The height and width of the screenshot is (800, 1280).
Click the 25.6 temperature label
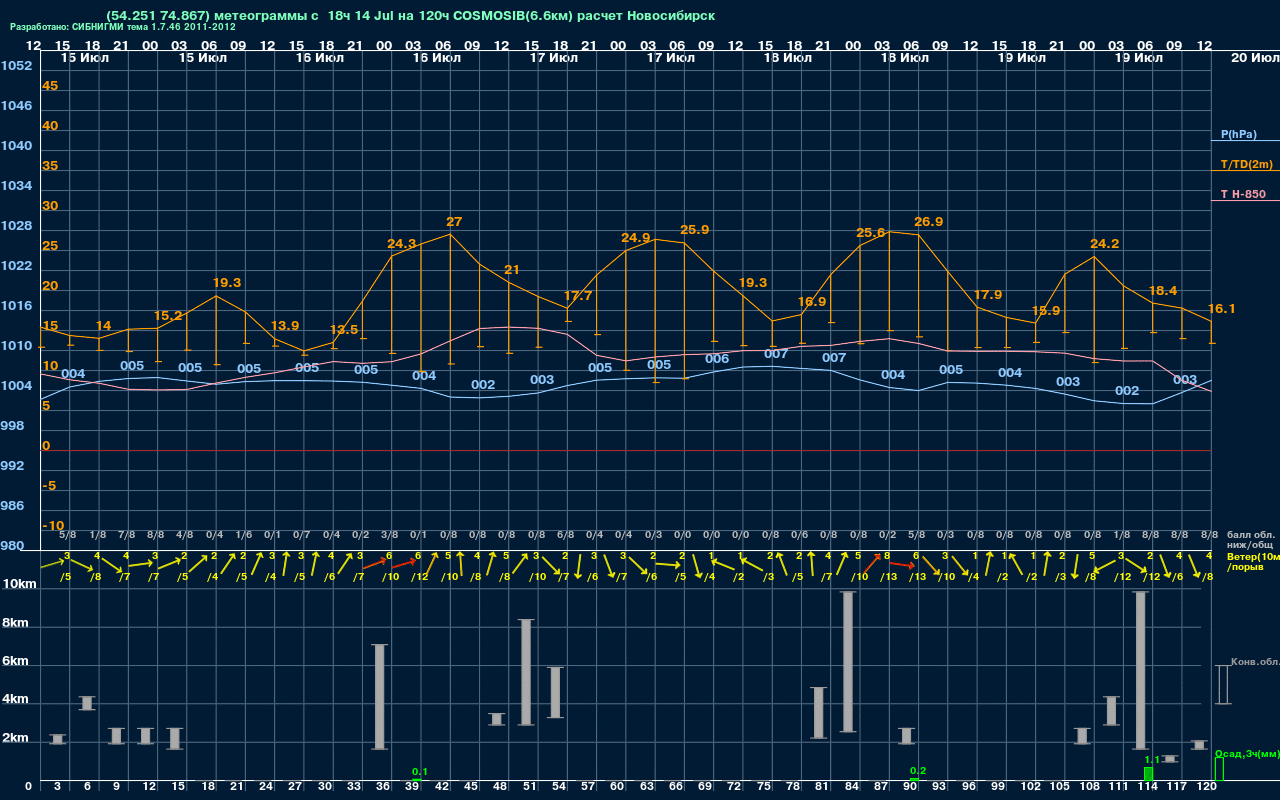870,233
